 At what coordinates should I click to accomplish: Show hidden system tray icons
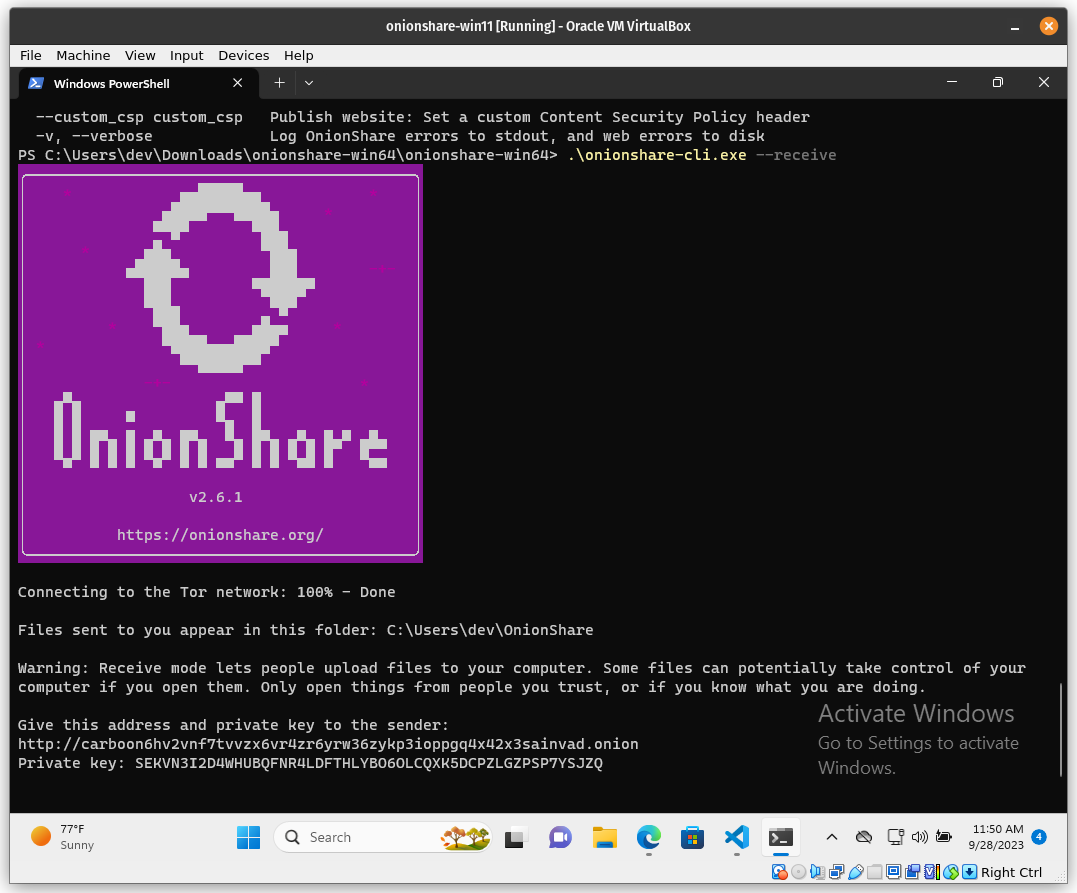(832, 837)
